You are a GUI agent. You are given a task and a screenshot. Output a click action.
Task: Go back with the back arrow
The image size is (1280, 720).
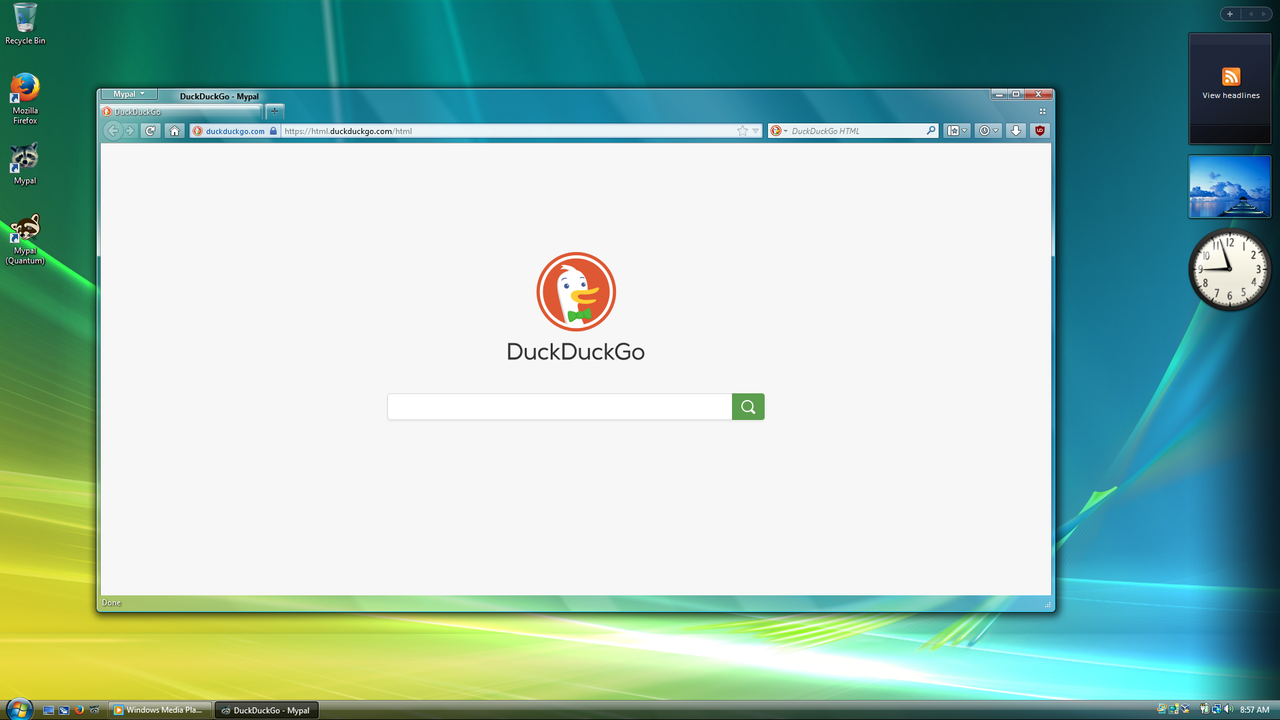112,131
